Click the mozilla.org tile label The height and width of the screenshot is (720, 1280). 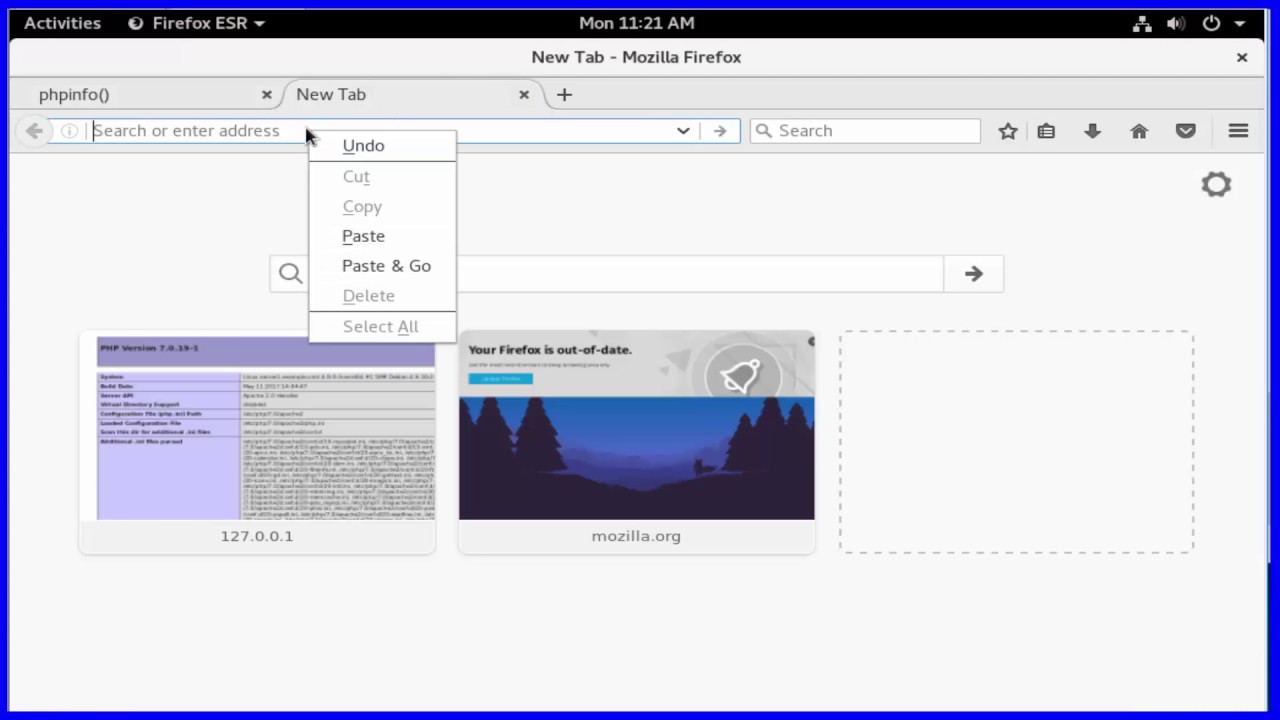(636, 536)
